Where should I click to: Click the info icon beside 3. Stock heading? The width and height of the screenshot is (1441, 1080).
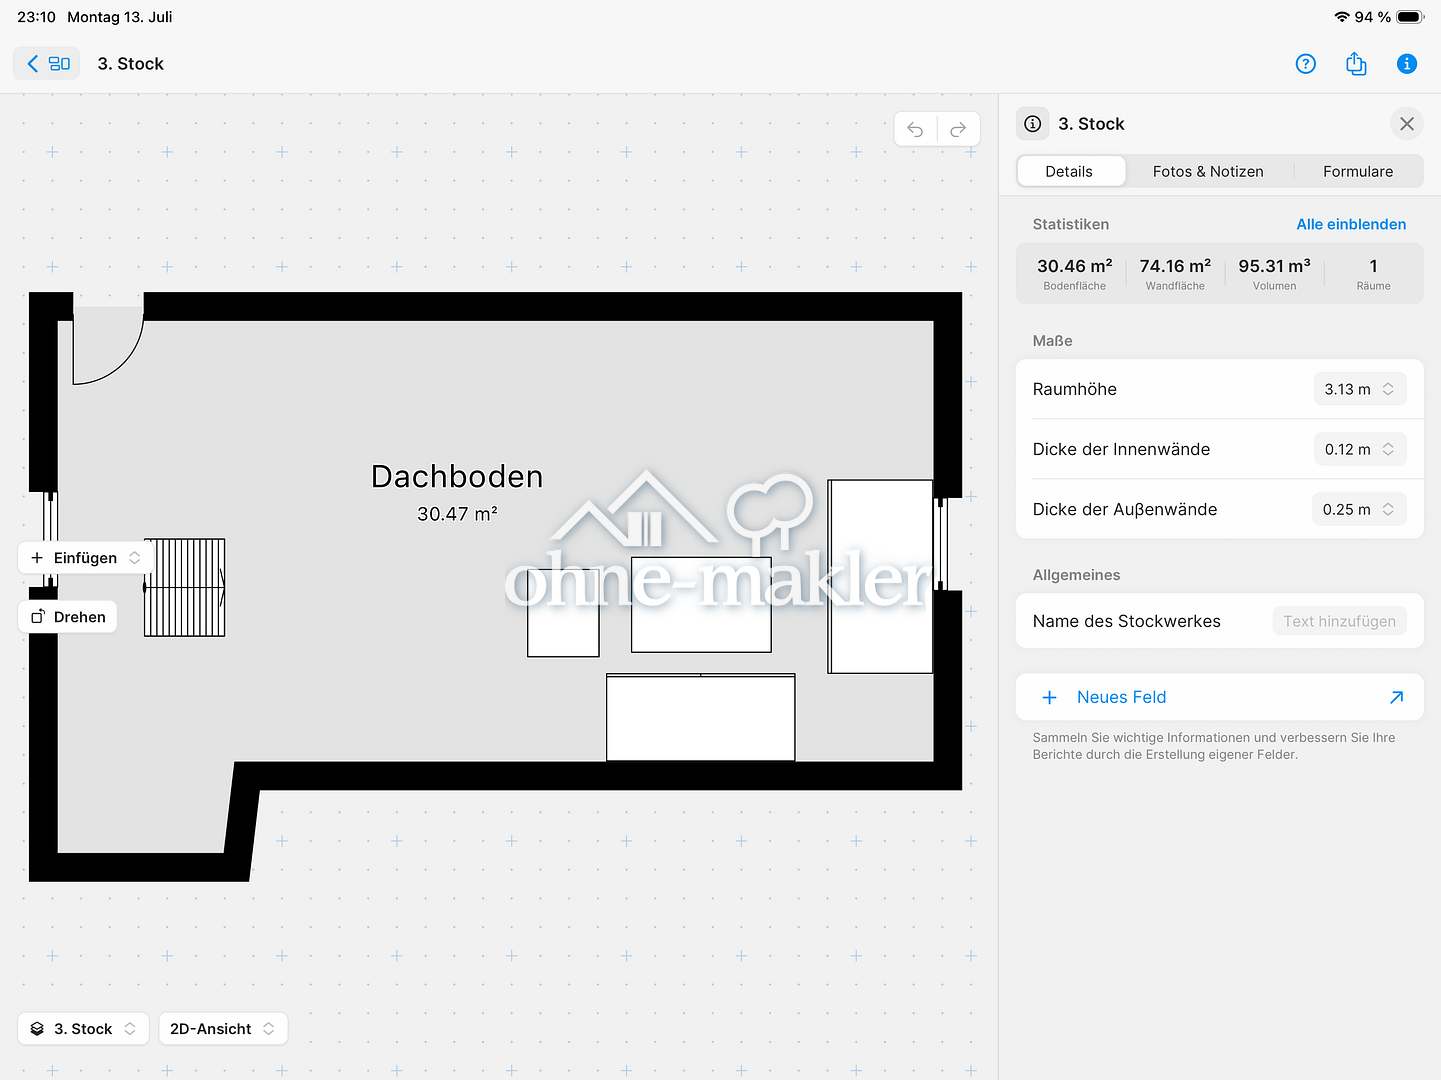(x=1033, y=124)
